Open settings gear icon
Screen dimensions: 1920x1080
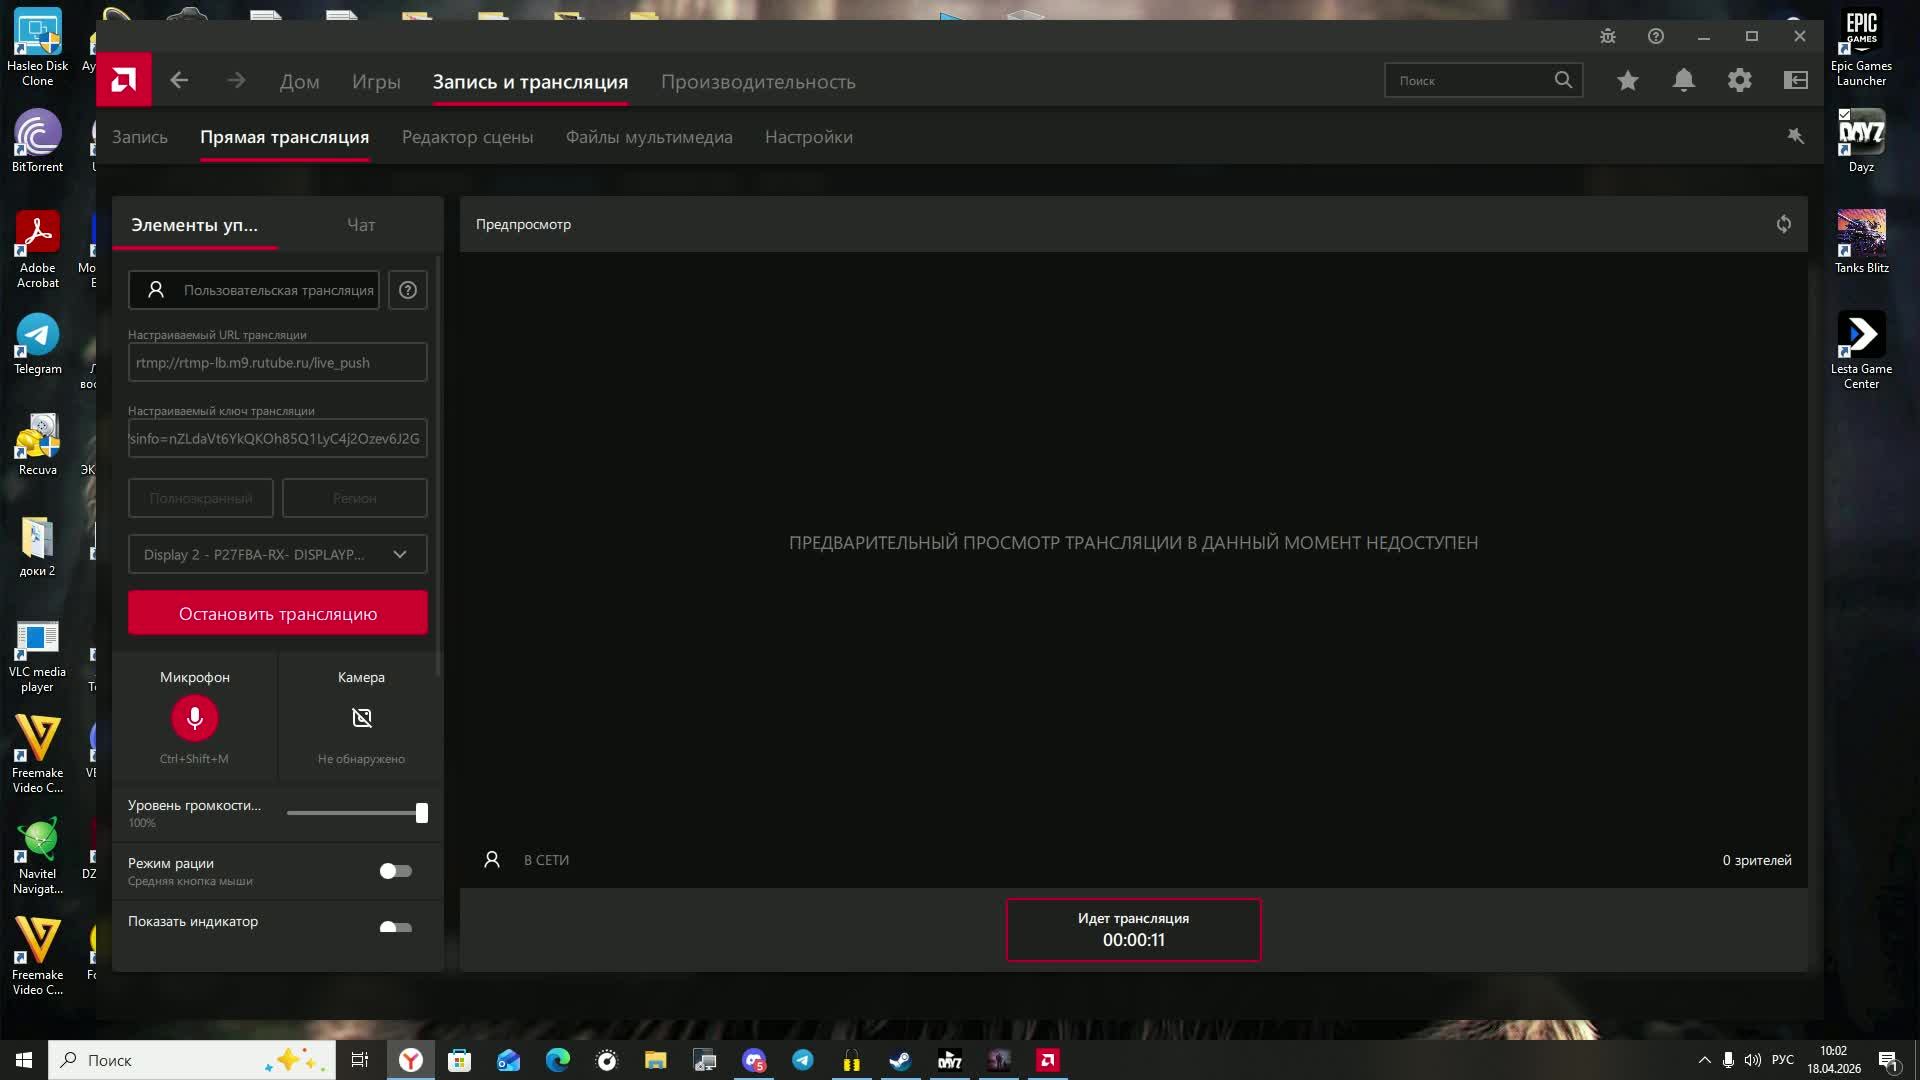click(1739, 80)
